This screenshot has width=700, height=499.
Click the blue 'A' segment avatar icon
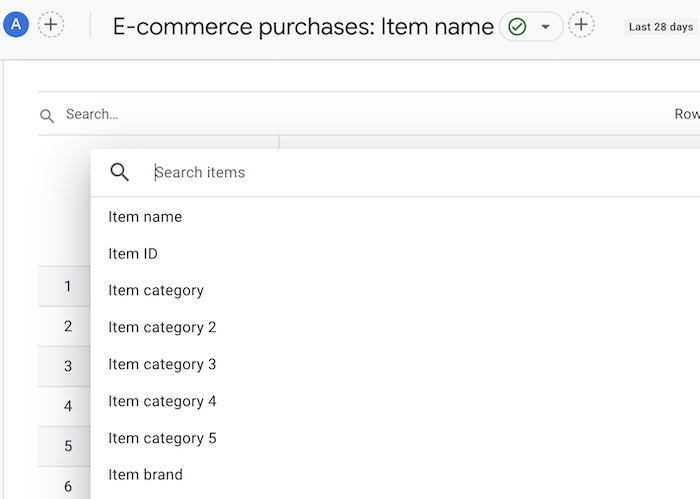(x=16, y=24)
